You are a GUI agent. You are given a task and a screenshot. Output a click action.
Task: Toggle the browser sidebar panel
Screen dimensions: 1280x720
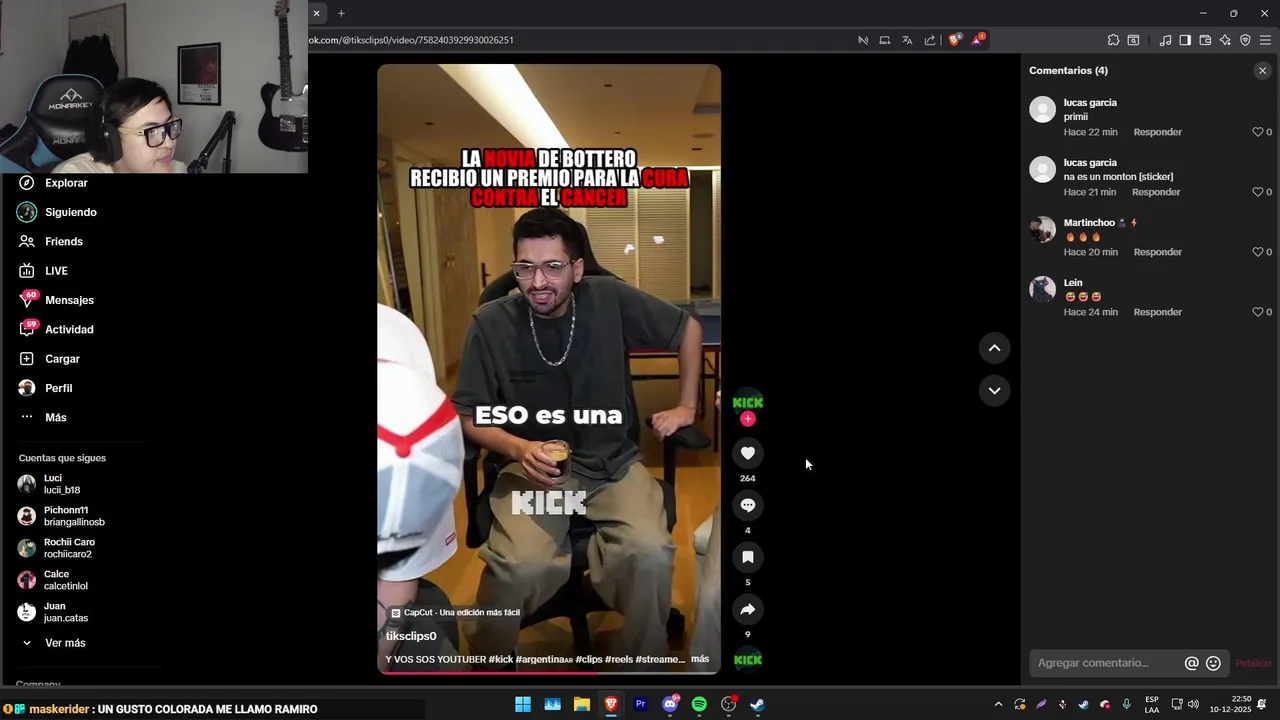(x=1185, y=40)
